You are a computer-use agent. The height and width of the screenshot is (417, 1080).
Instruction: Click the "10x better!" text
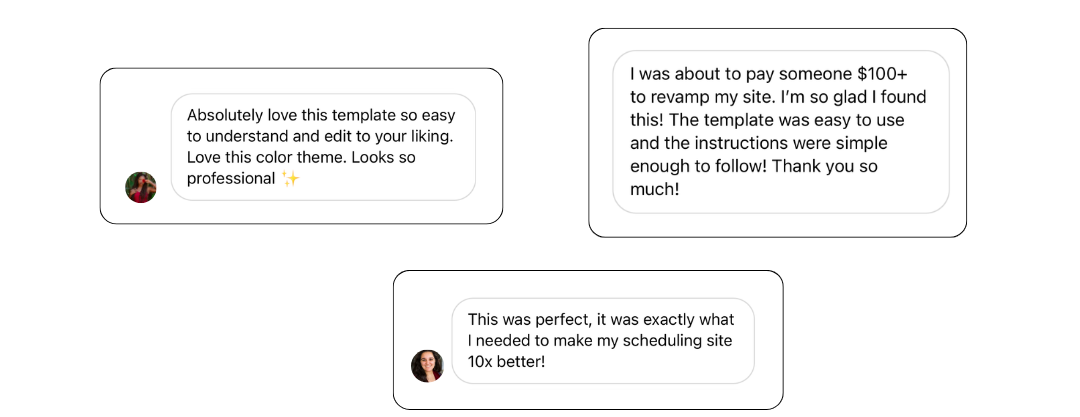(x=506, y=361)
